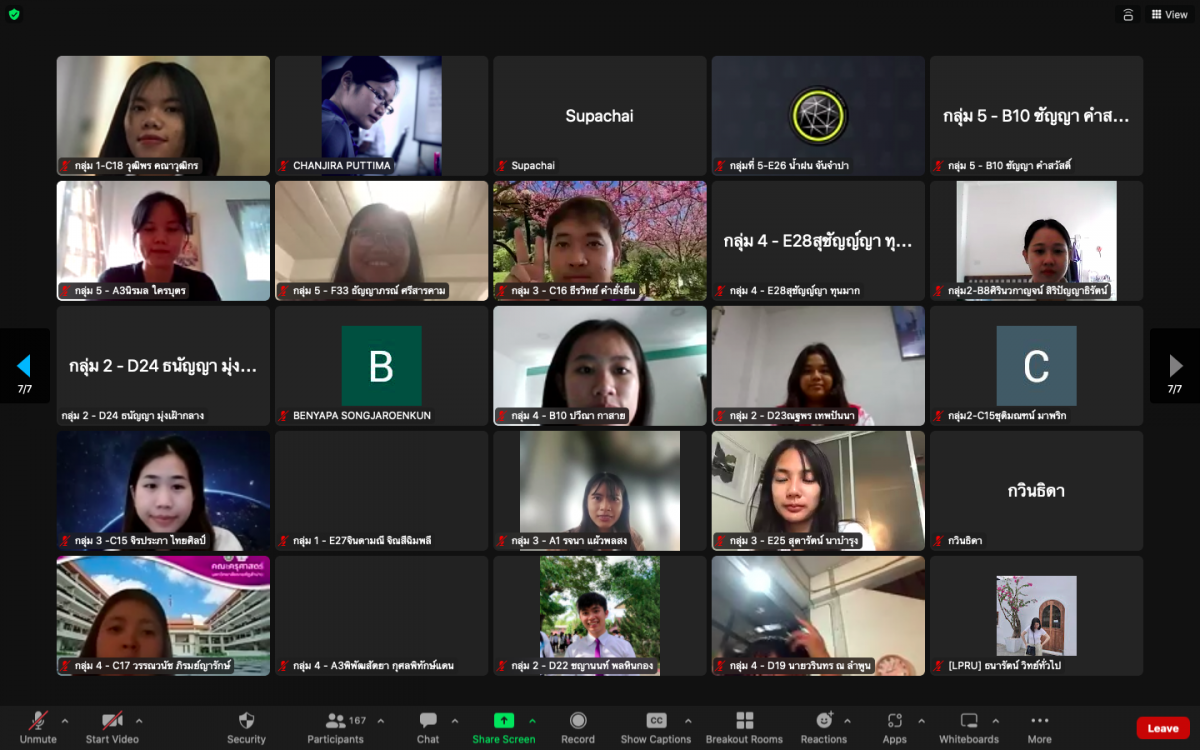The image size is (1200, 750).
Task: Expand audio options arrow beside Unmute
Action: tap(65, 721)
